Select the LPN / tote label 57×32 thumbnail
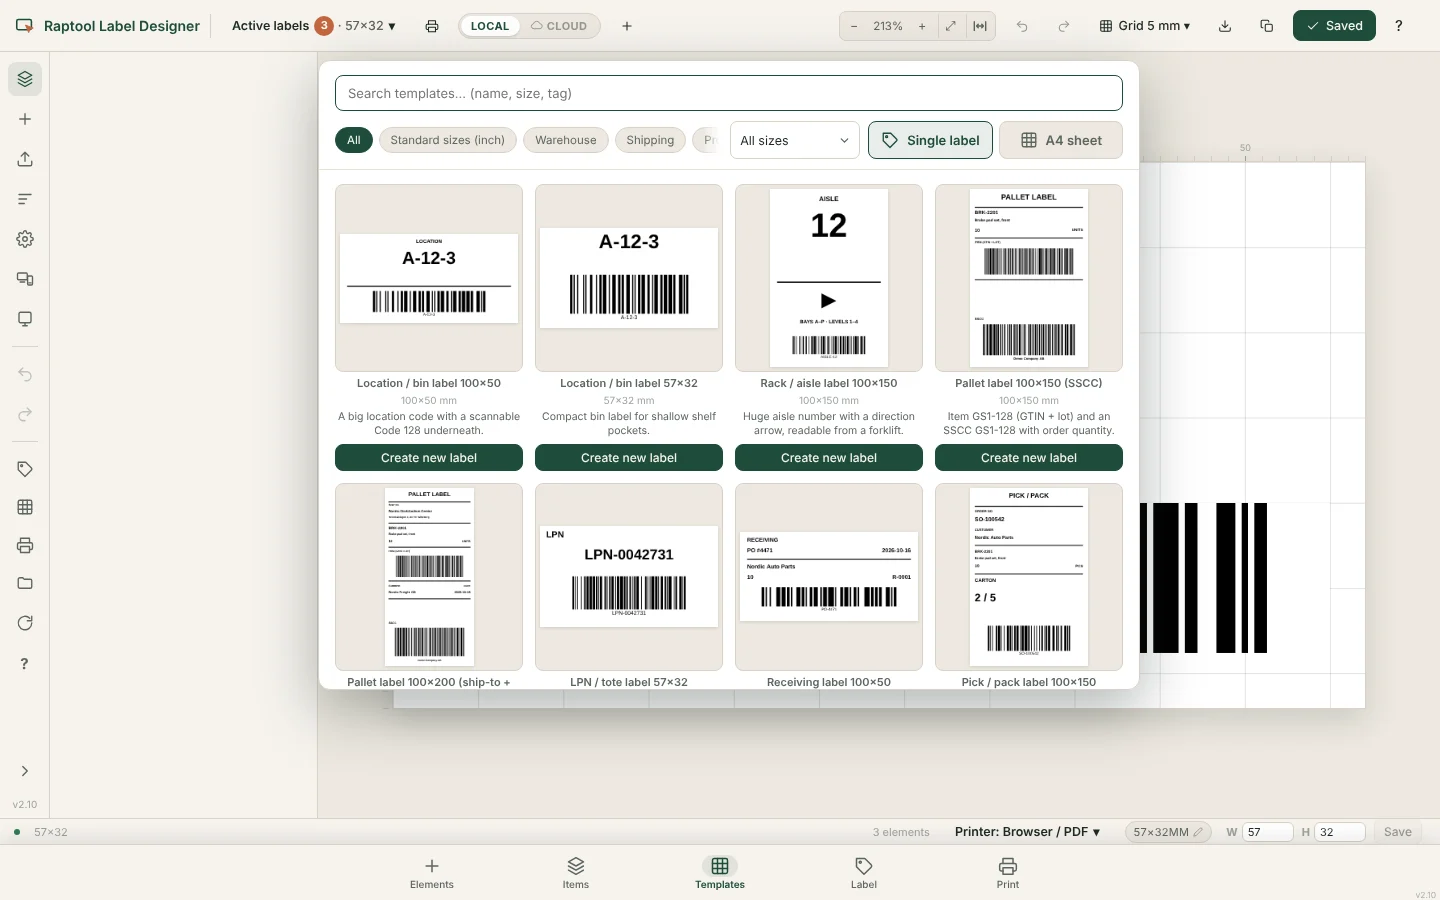The image size is (1440, 900). click(x=629, y=577)
